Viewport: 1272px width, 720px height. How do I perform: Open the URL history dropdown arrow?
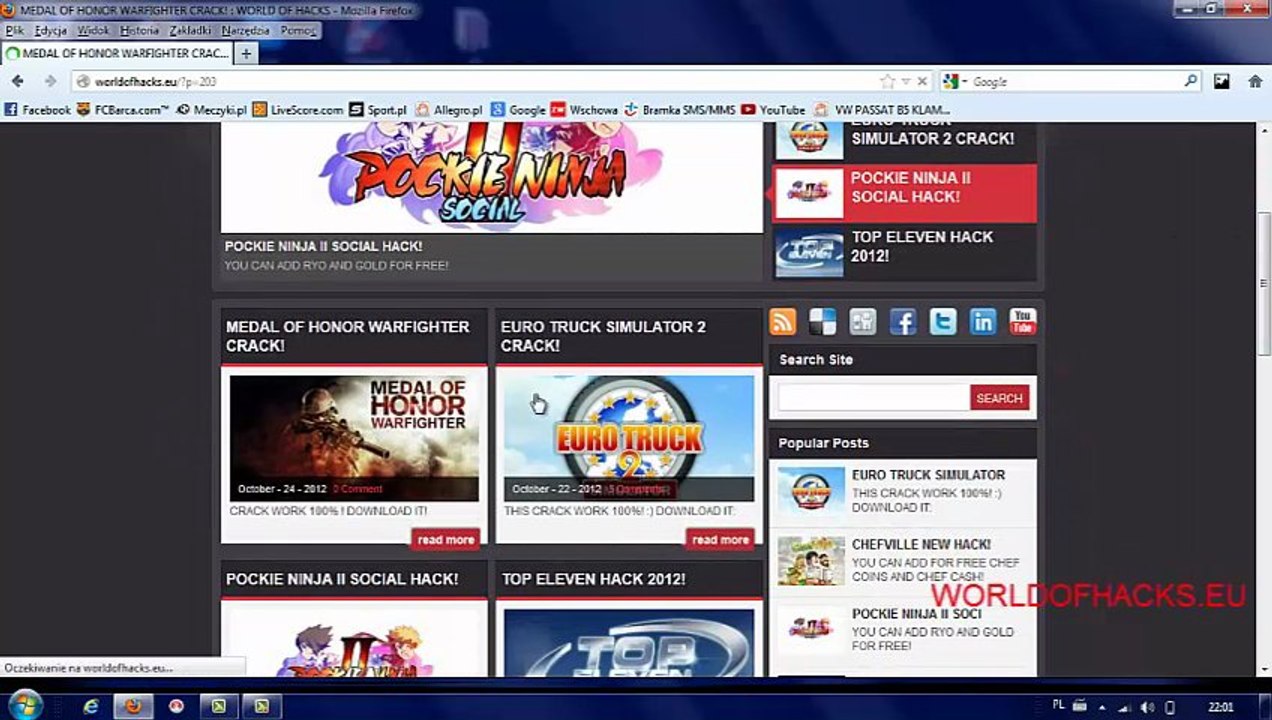[x=906, y=82]
